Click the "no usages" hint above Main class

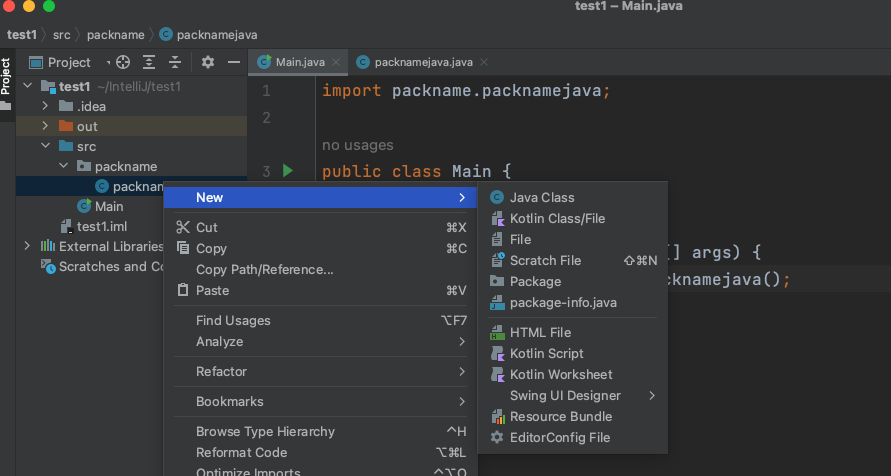[357, 145]
